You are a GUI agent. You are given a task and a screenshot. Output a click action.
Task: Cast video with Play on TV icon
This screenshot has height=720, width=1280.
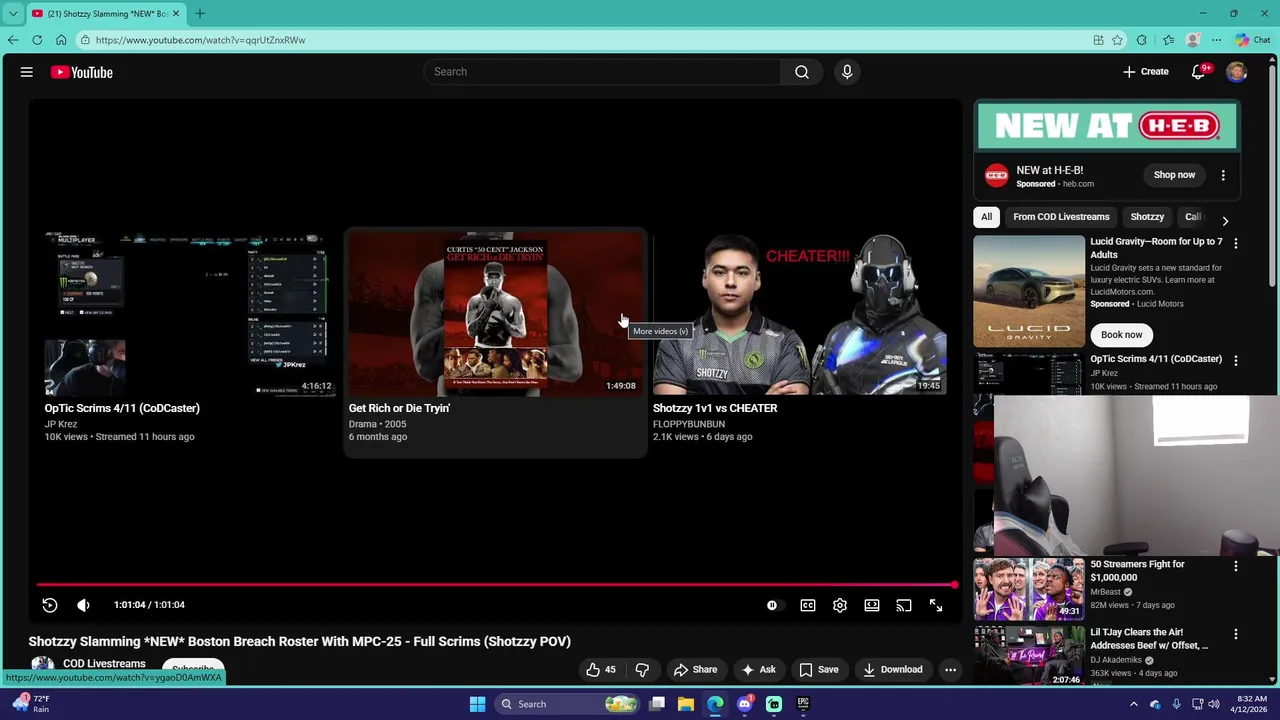click(904, 605)
